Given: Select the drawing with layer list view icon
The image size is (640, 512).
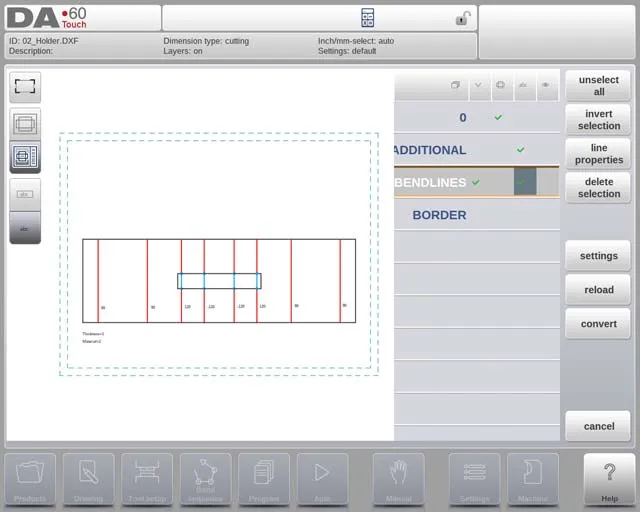Looking at the screenshot, I should pyautogui.click(x=25, y=157).
